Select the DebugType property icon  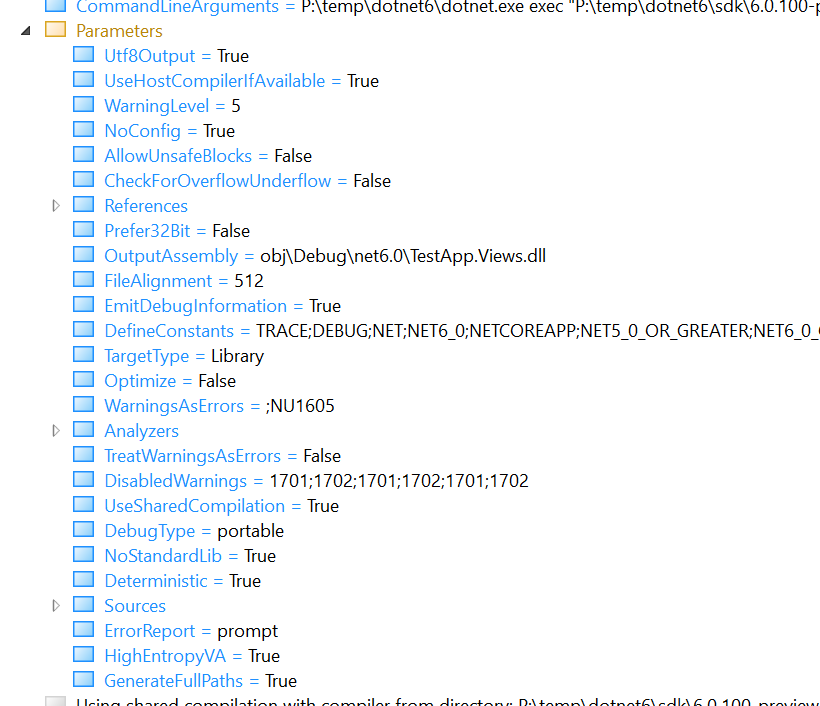(x=83, y=530)
